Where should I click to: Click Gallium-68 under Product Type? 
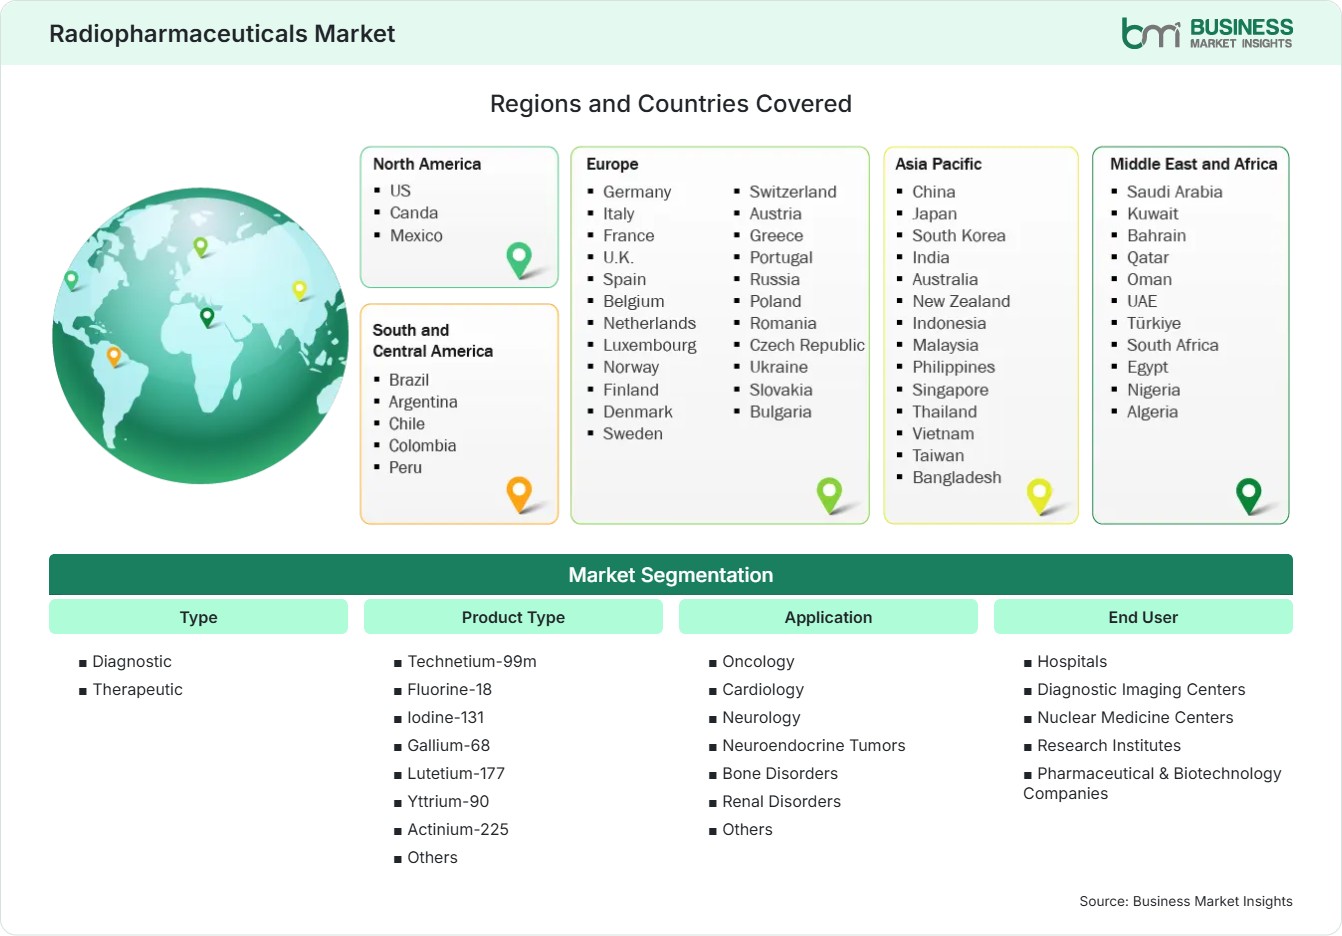pos(449,746)
